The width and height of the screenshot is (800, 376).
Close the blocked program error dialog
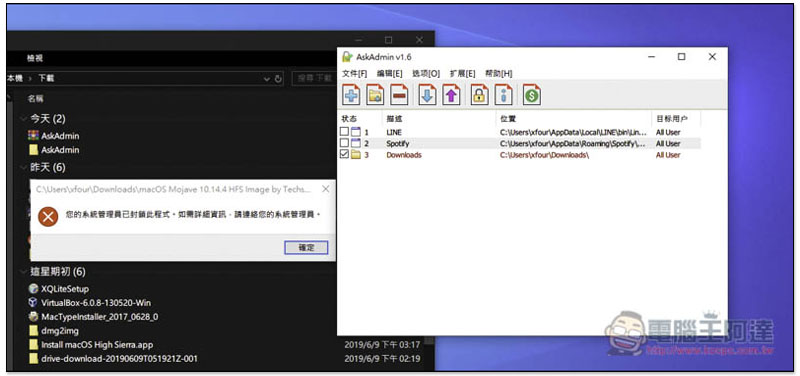tap(326, 189)
